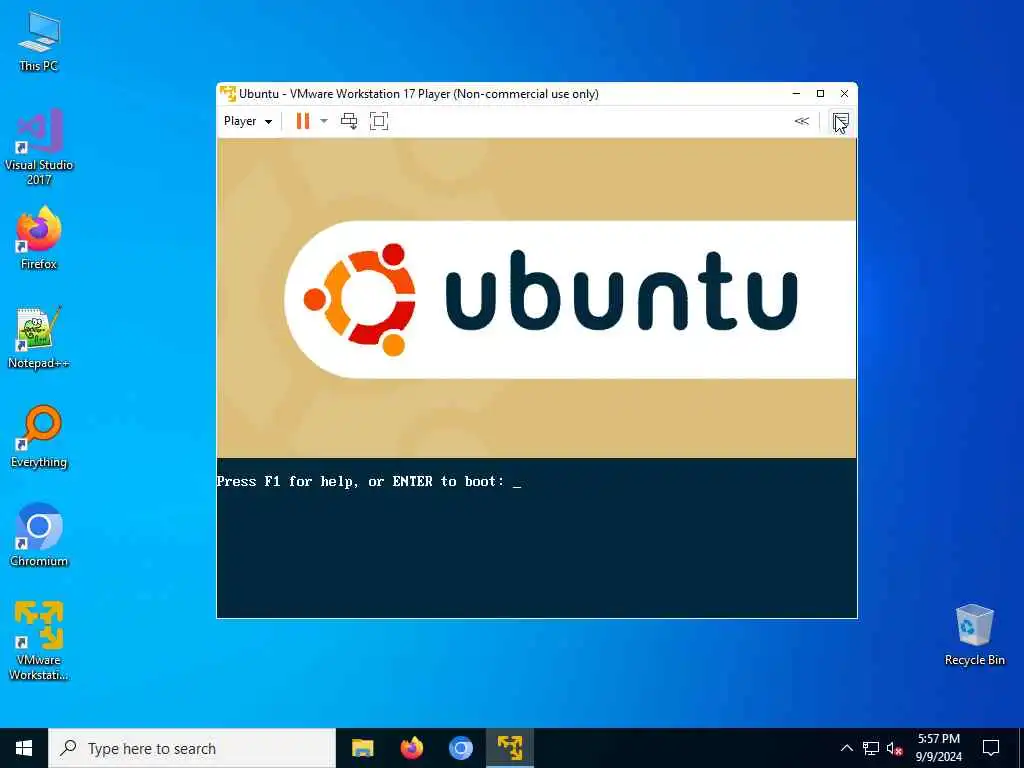Send Ctrl+Alt+Del to the virtual machine
Image resolution: width=1024 pixels, height=768 pixels.
(349, 121)
